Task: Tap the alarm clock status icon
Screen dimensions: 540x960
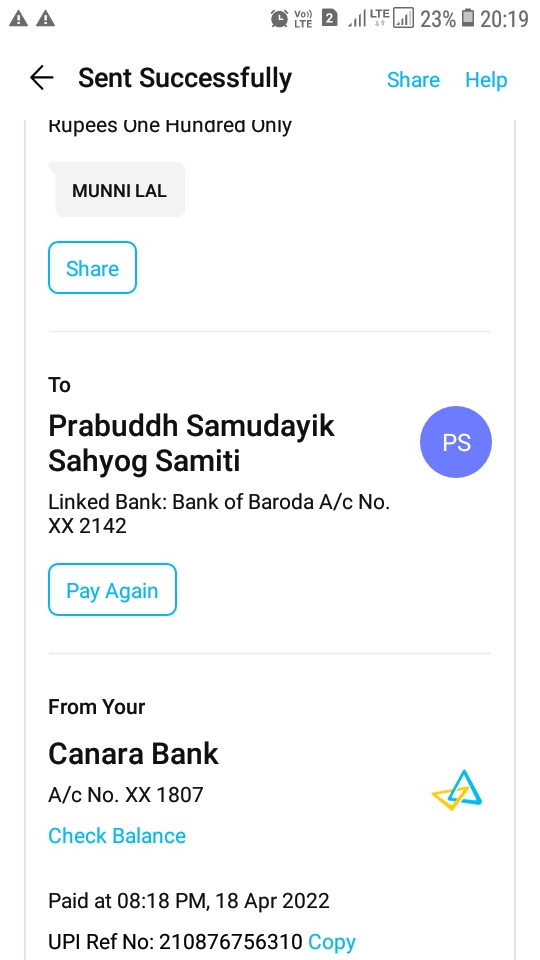Action: [279, 18]
